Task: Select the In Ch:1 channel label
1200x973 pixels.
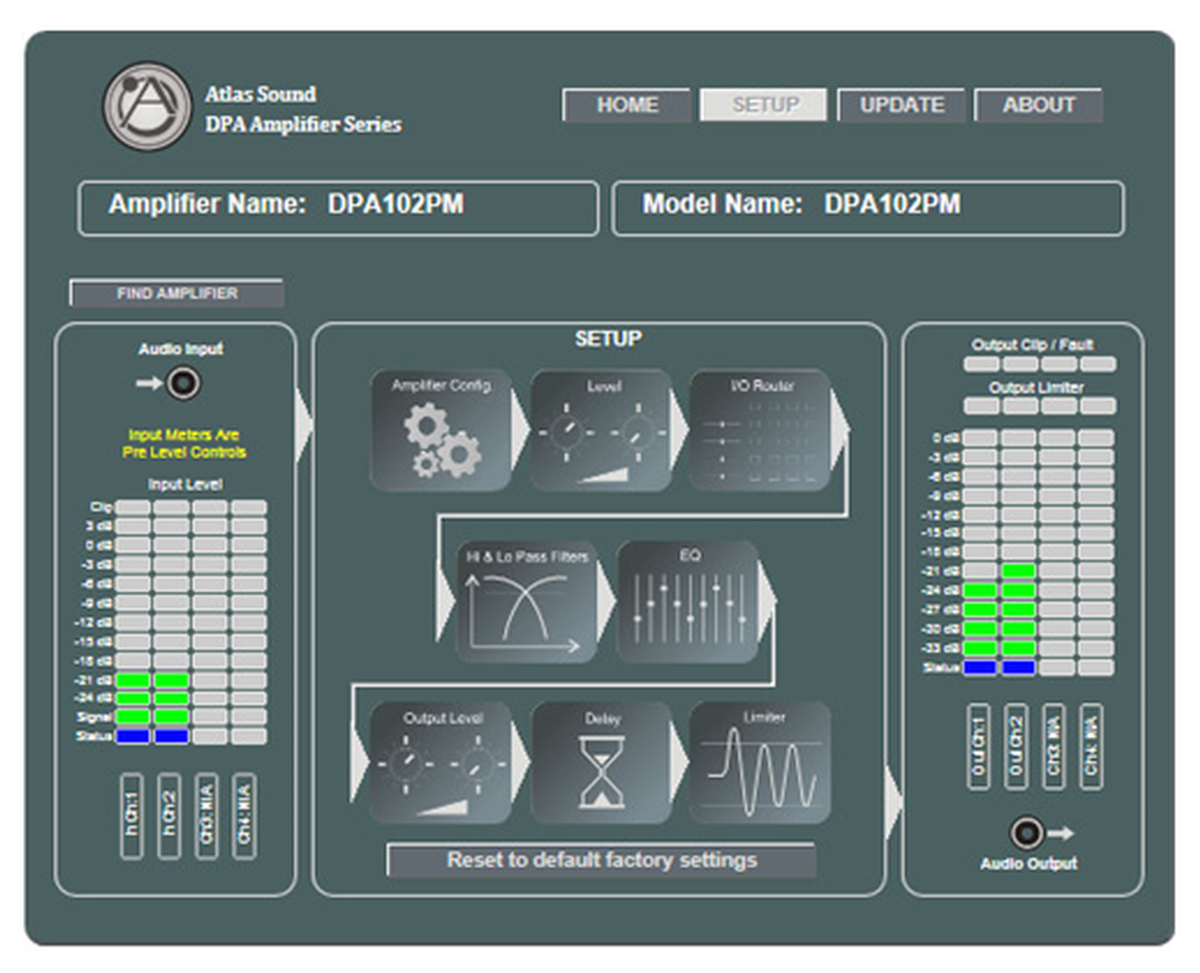Action: pyautogui.click(x=134, y=815)
